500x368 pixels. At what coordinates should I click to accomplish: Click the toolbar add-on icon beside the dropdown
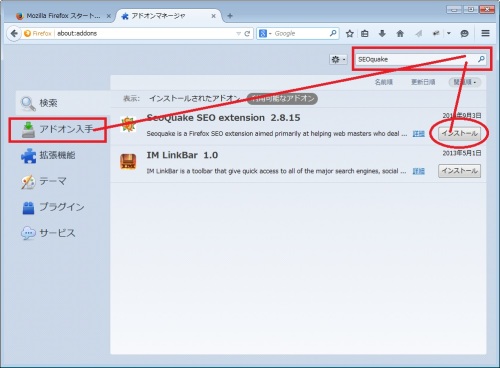pos(436,33)
